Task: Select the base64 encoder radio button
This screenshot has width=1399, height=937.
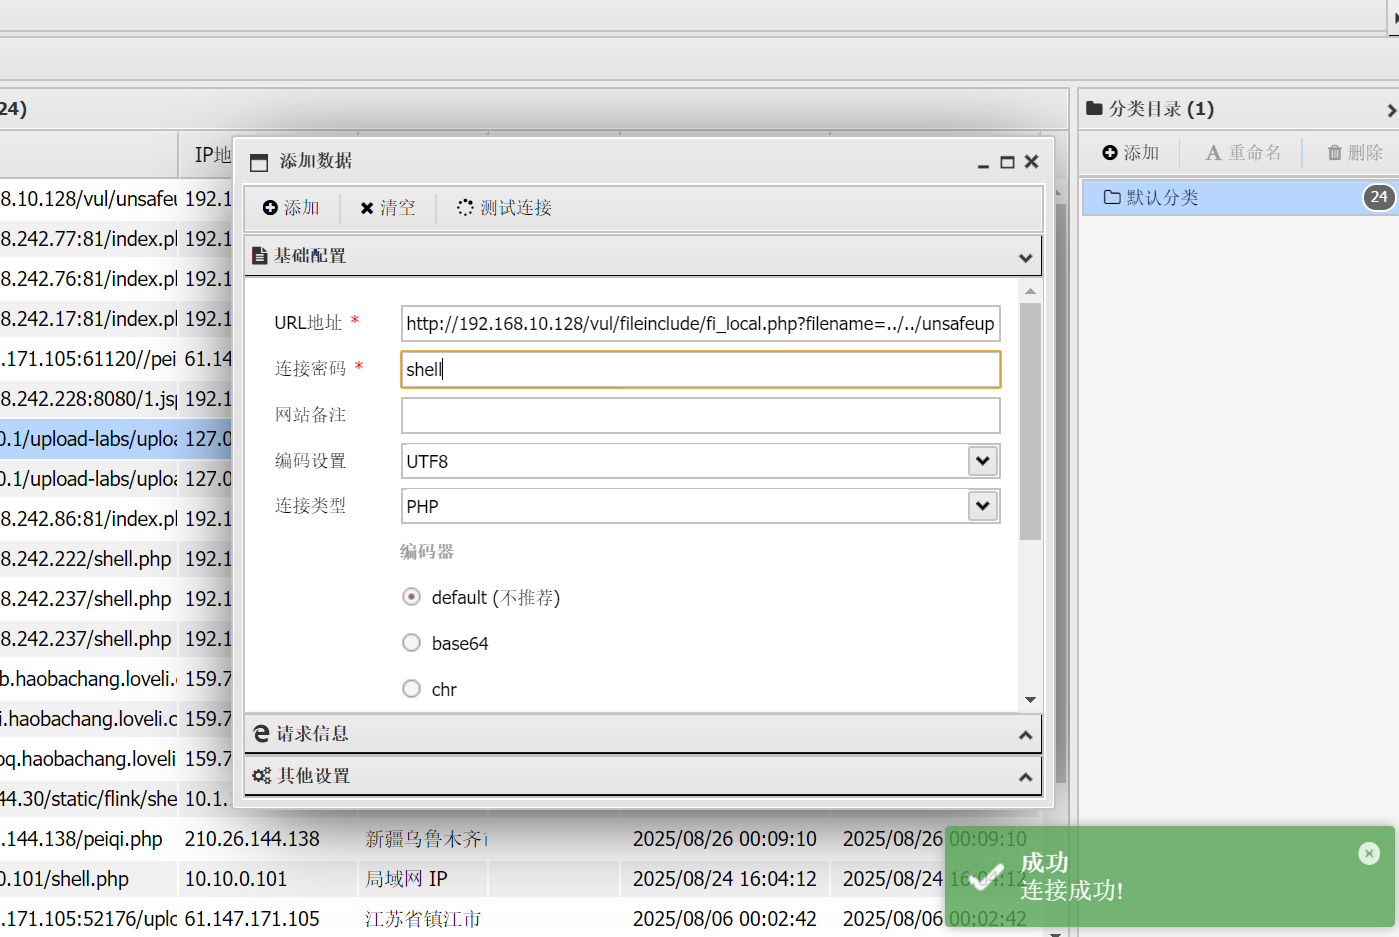Action: click(x=411, y=643)
